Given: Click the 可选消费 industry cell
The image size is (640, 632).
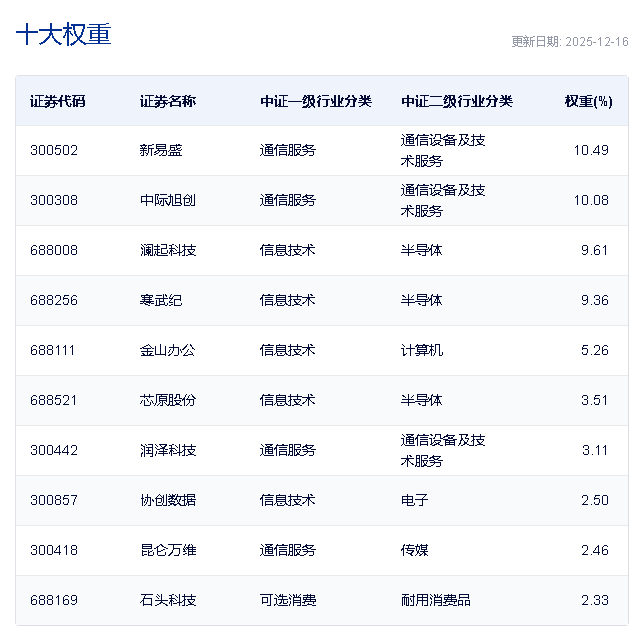Looking at the screenshot, I should pos(288,600).
